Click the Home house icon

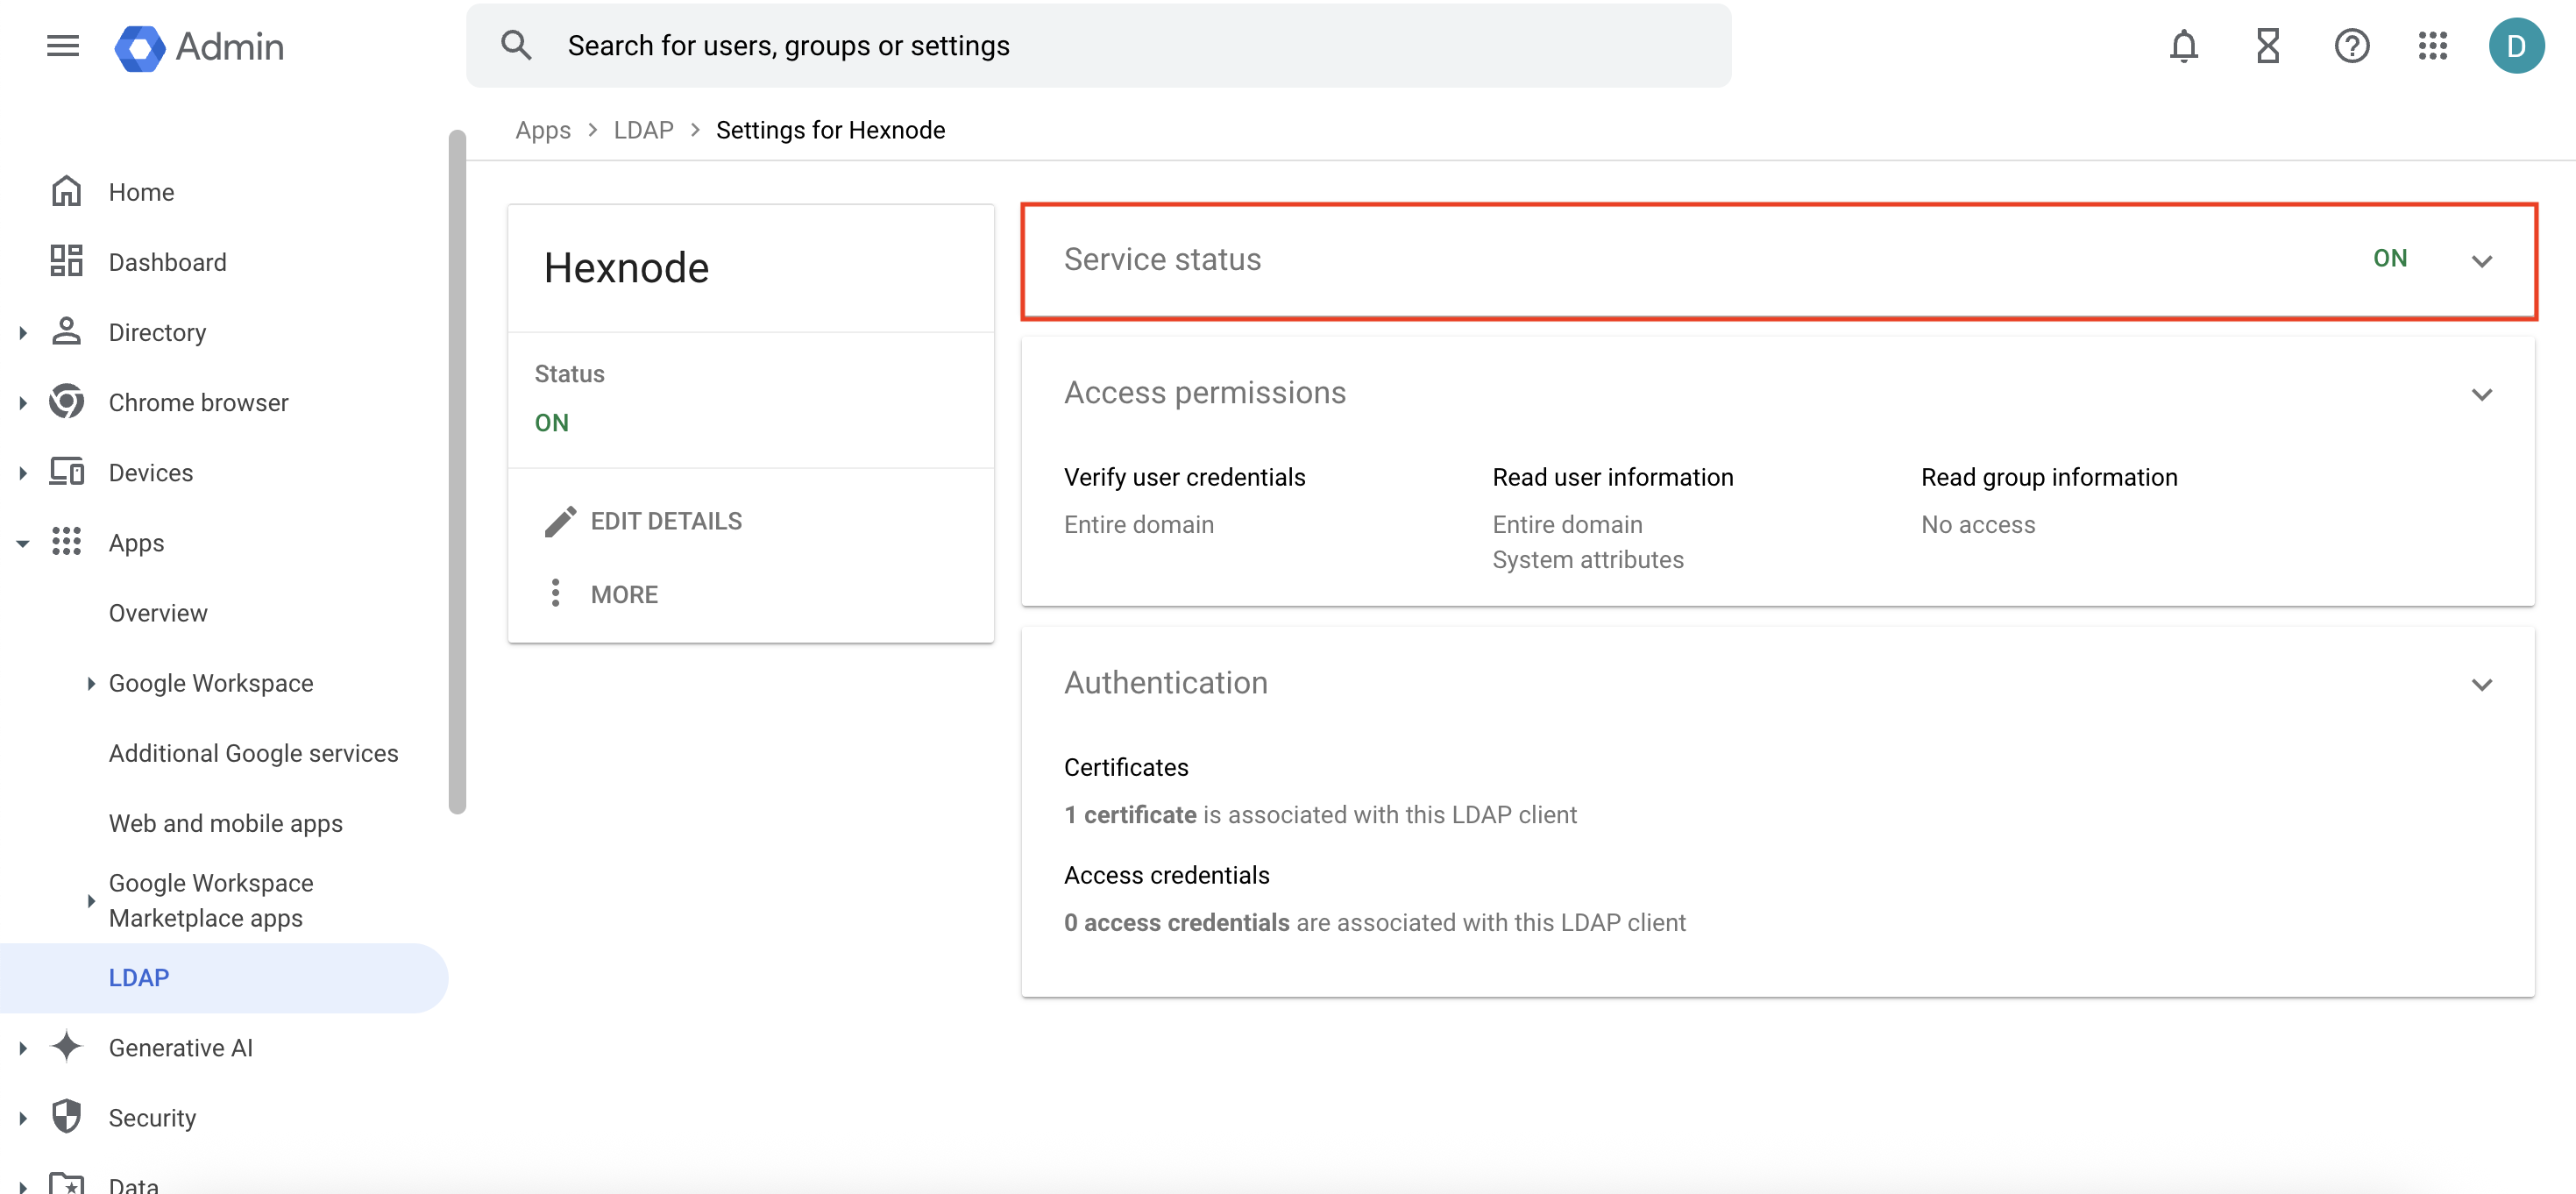66,191
